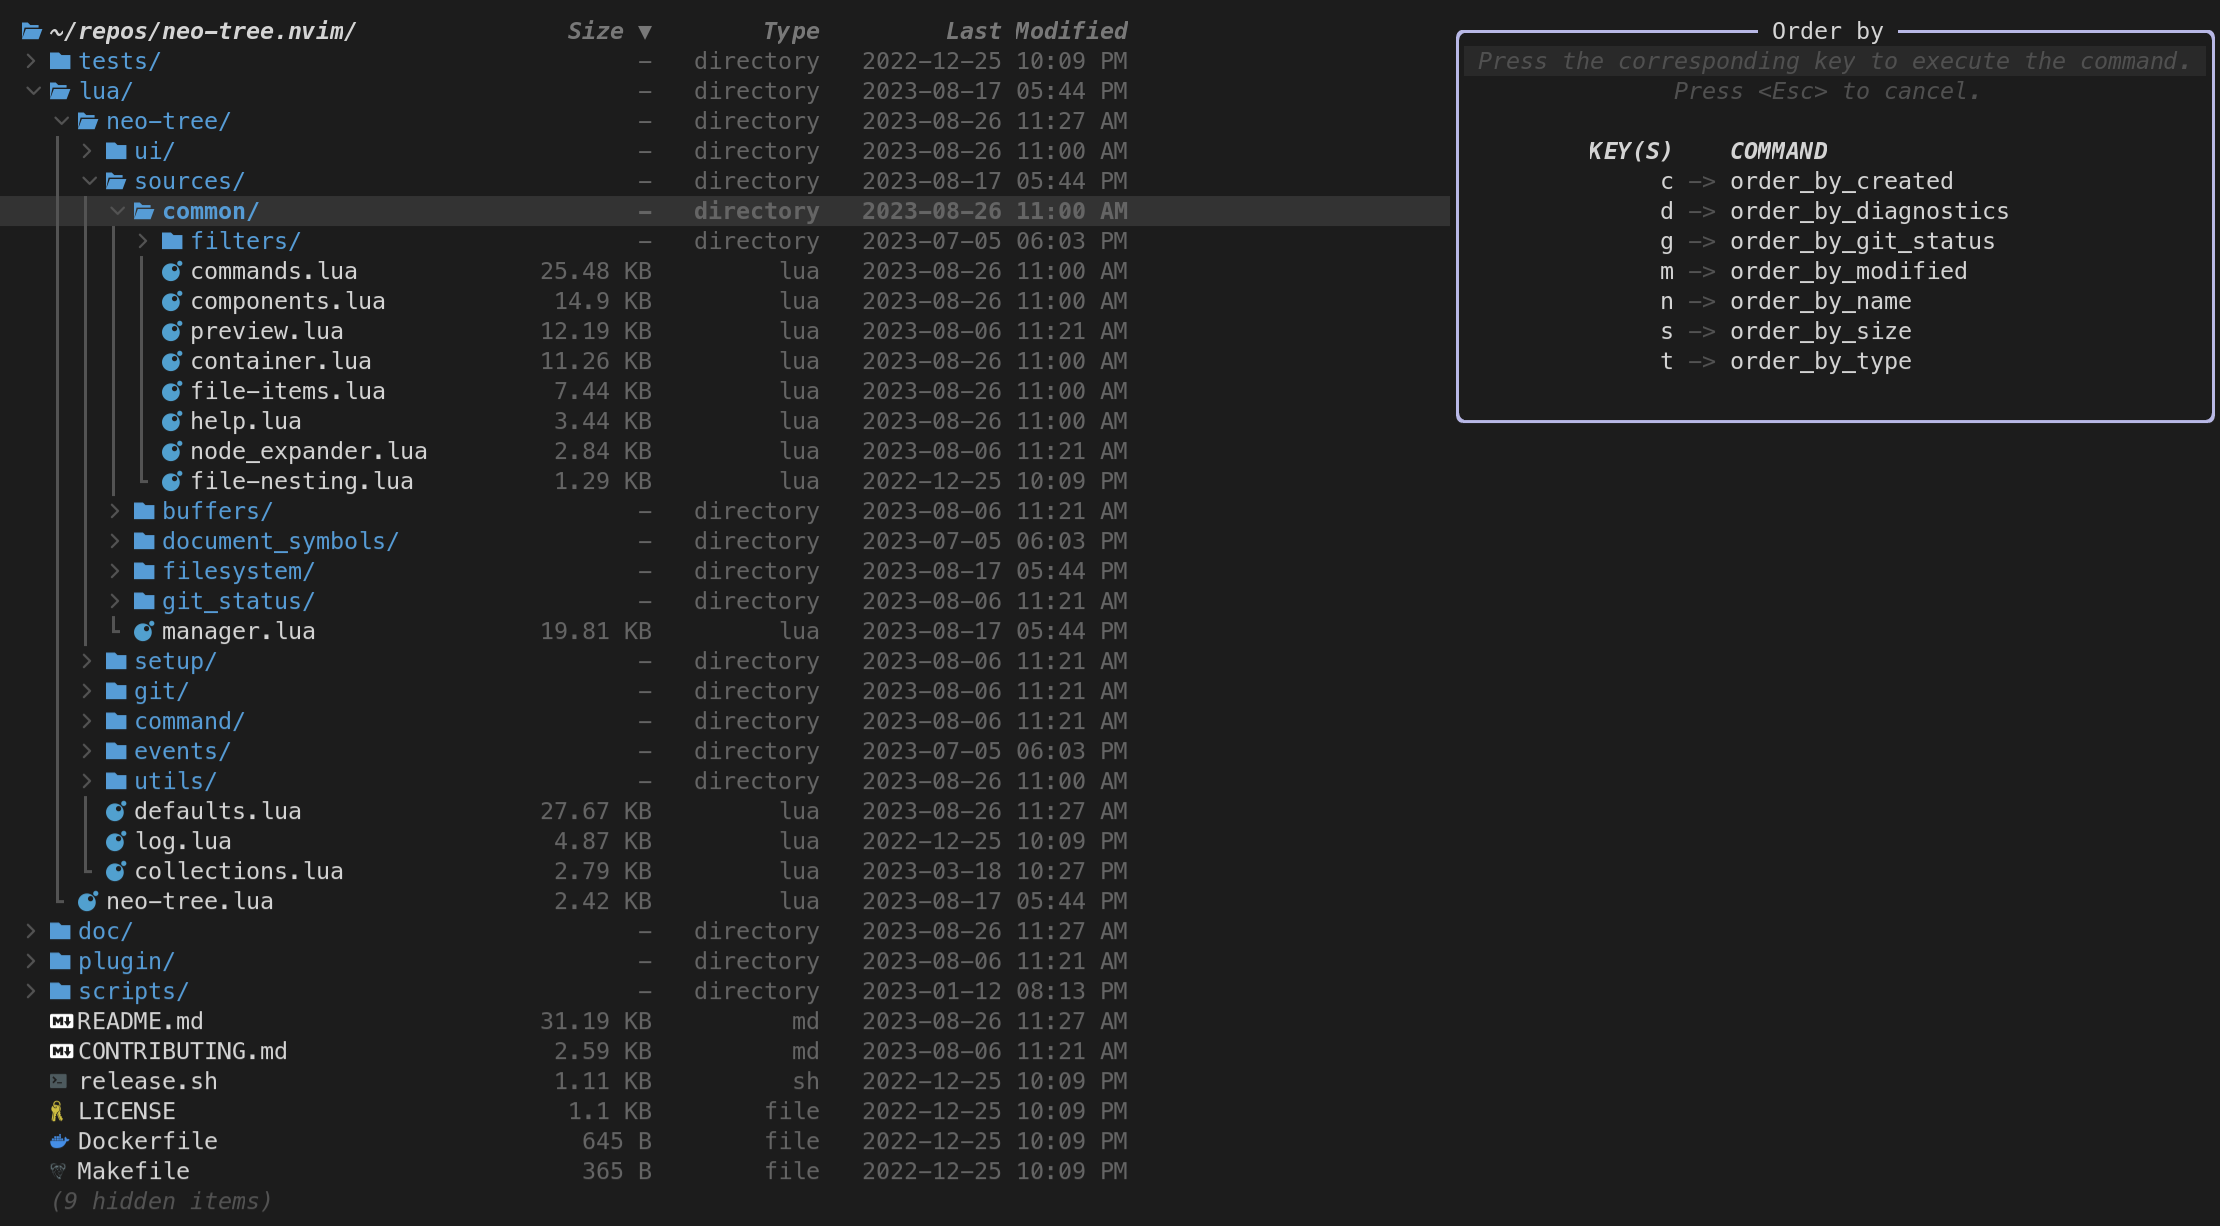The image size is (2220, 1226).
Task: Click the root folder icon for neo-tree.nvim
Action: coord(32,31)
